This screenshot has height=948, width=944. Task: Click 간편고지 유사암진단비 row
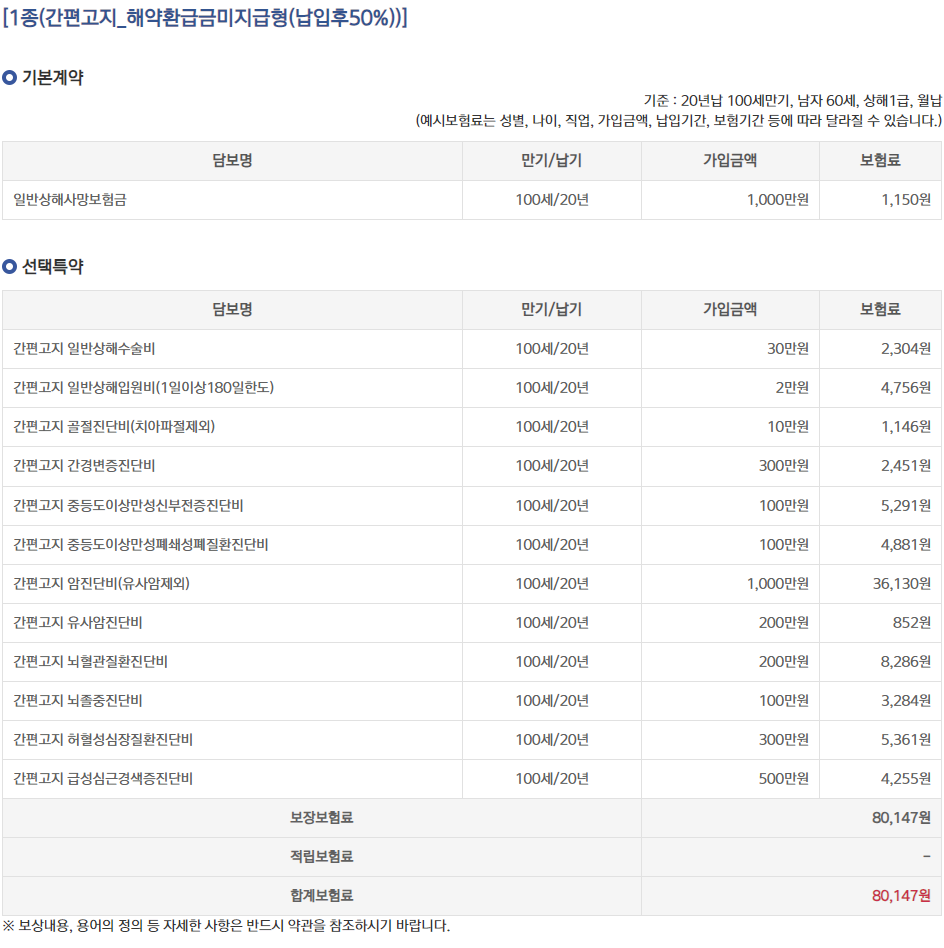(472, 623)
